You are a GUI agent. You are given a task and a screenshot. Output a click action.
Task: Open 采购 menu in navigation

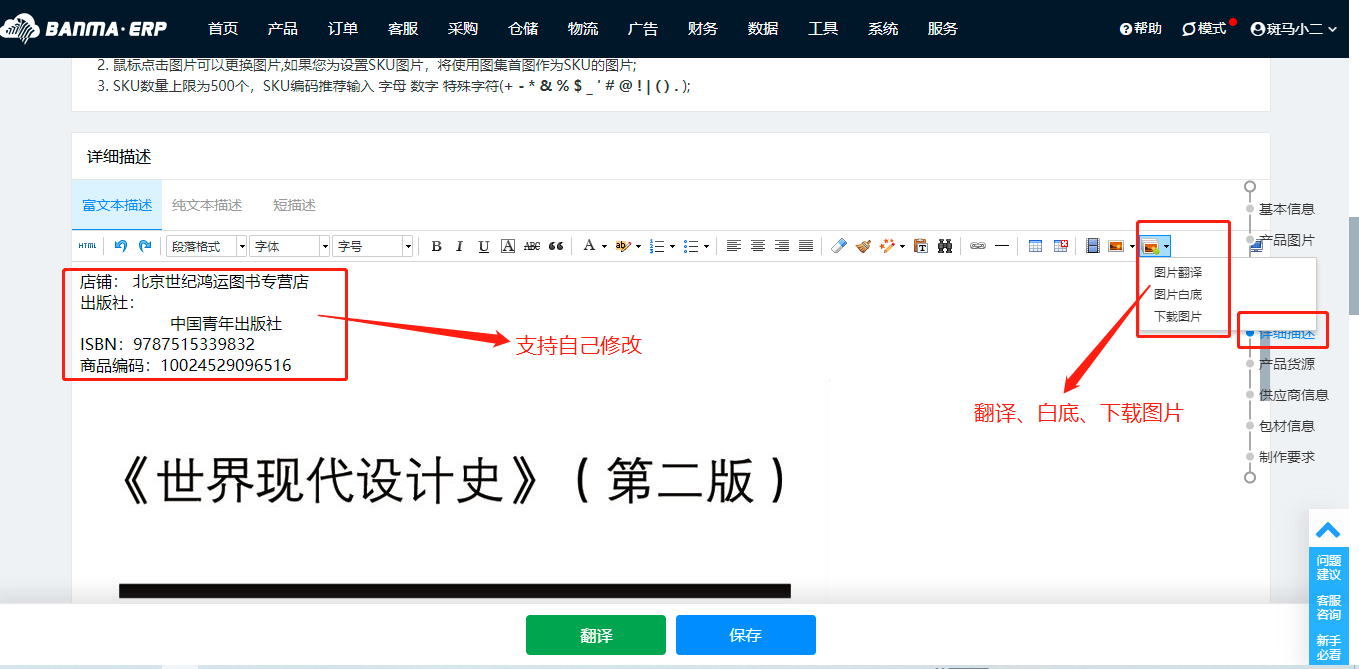(x=463, y=29)
